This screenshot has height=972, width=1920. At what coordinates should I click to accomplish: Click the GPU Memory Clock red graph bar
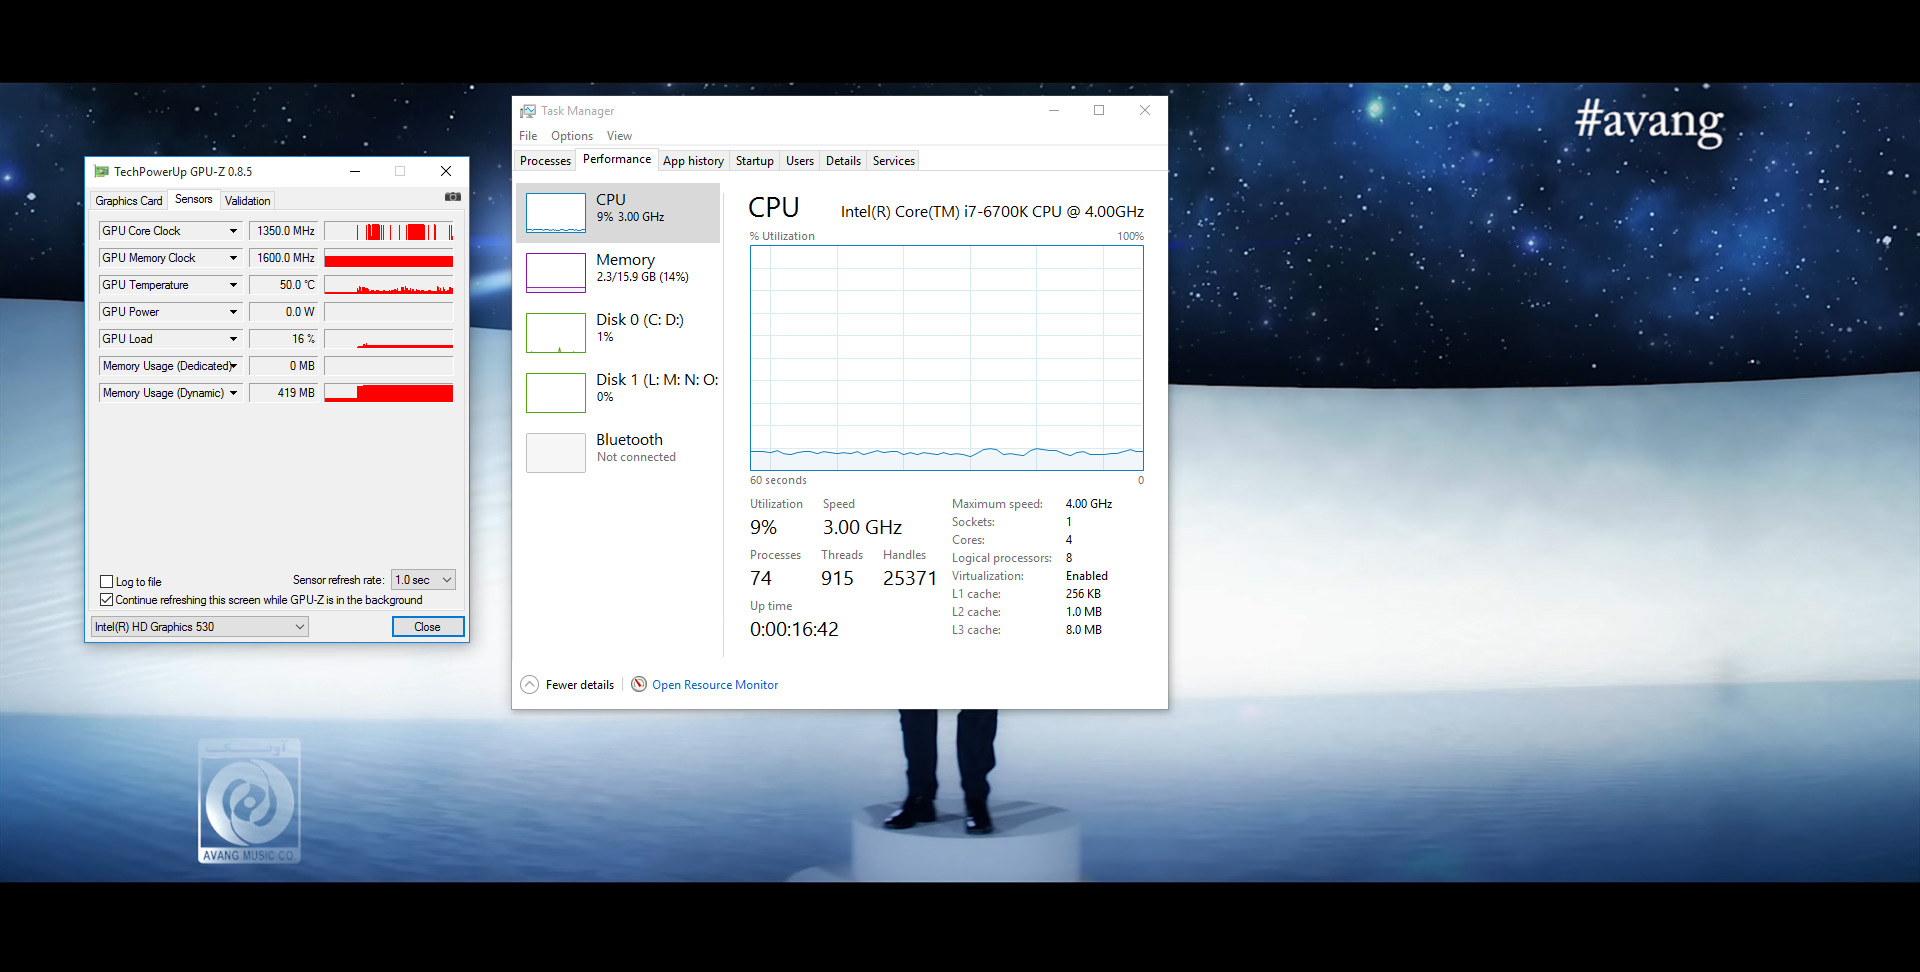coord(389,260)
